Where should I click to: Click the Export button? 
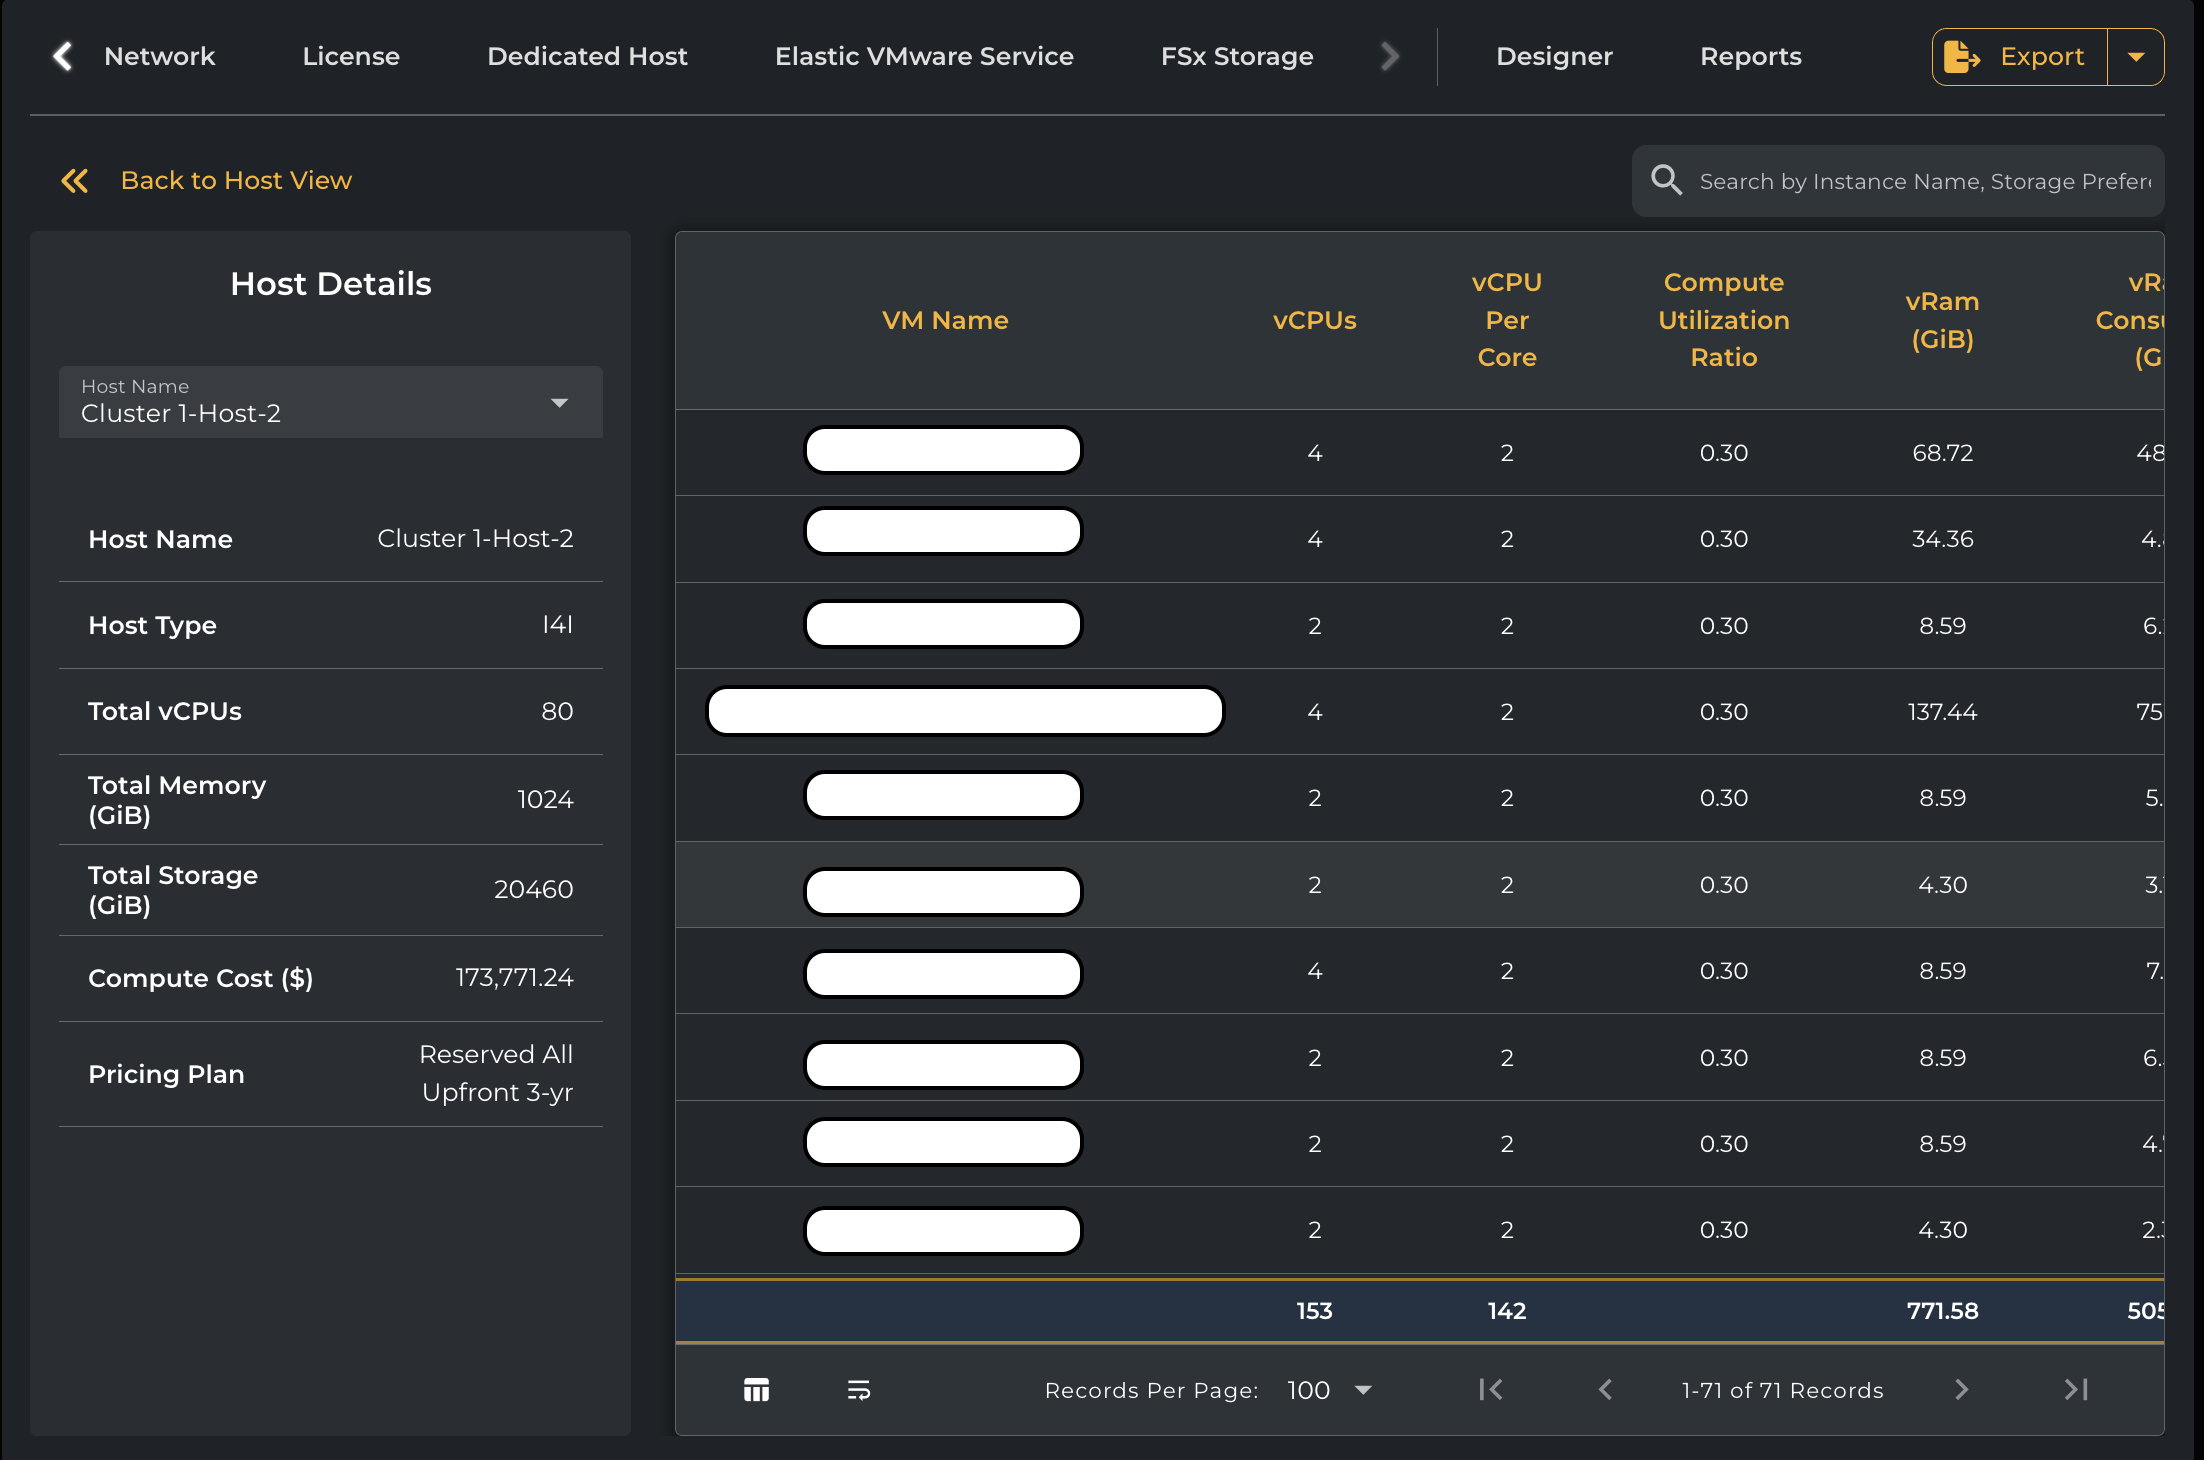click(2019, 57)
